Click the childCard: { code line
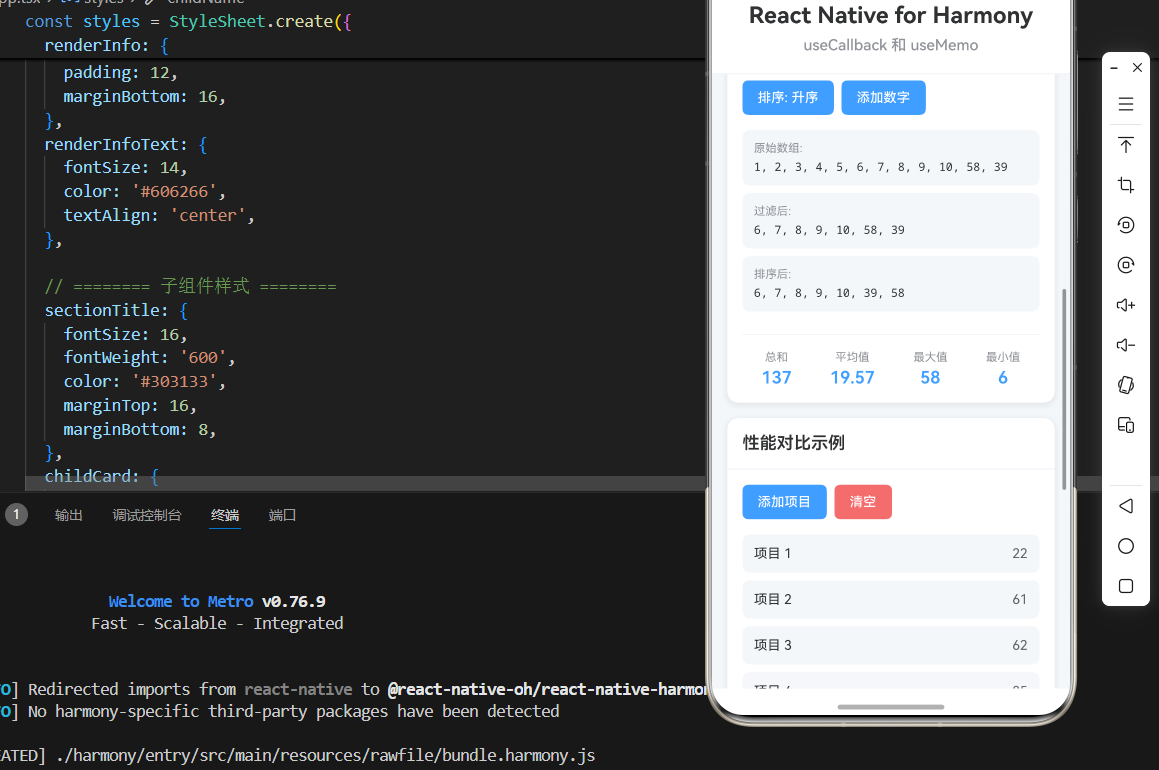Viewport: 1159px width, 770px height. coord(101,477)
